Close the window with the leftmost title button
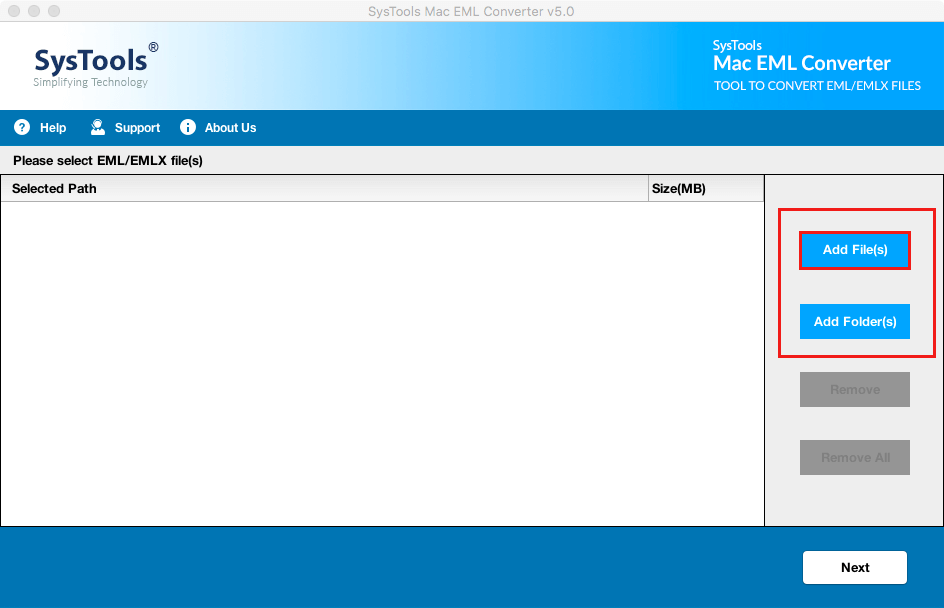Image resolution: width=944 pixels, height=608 pixels. 13,11
